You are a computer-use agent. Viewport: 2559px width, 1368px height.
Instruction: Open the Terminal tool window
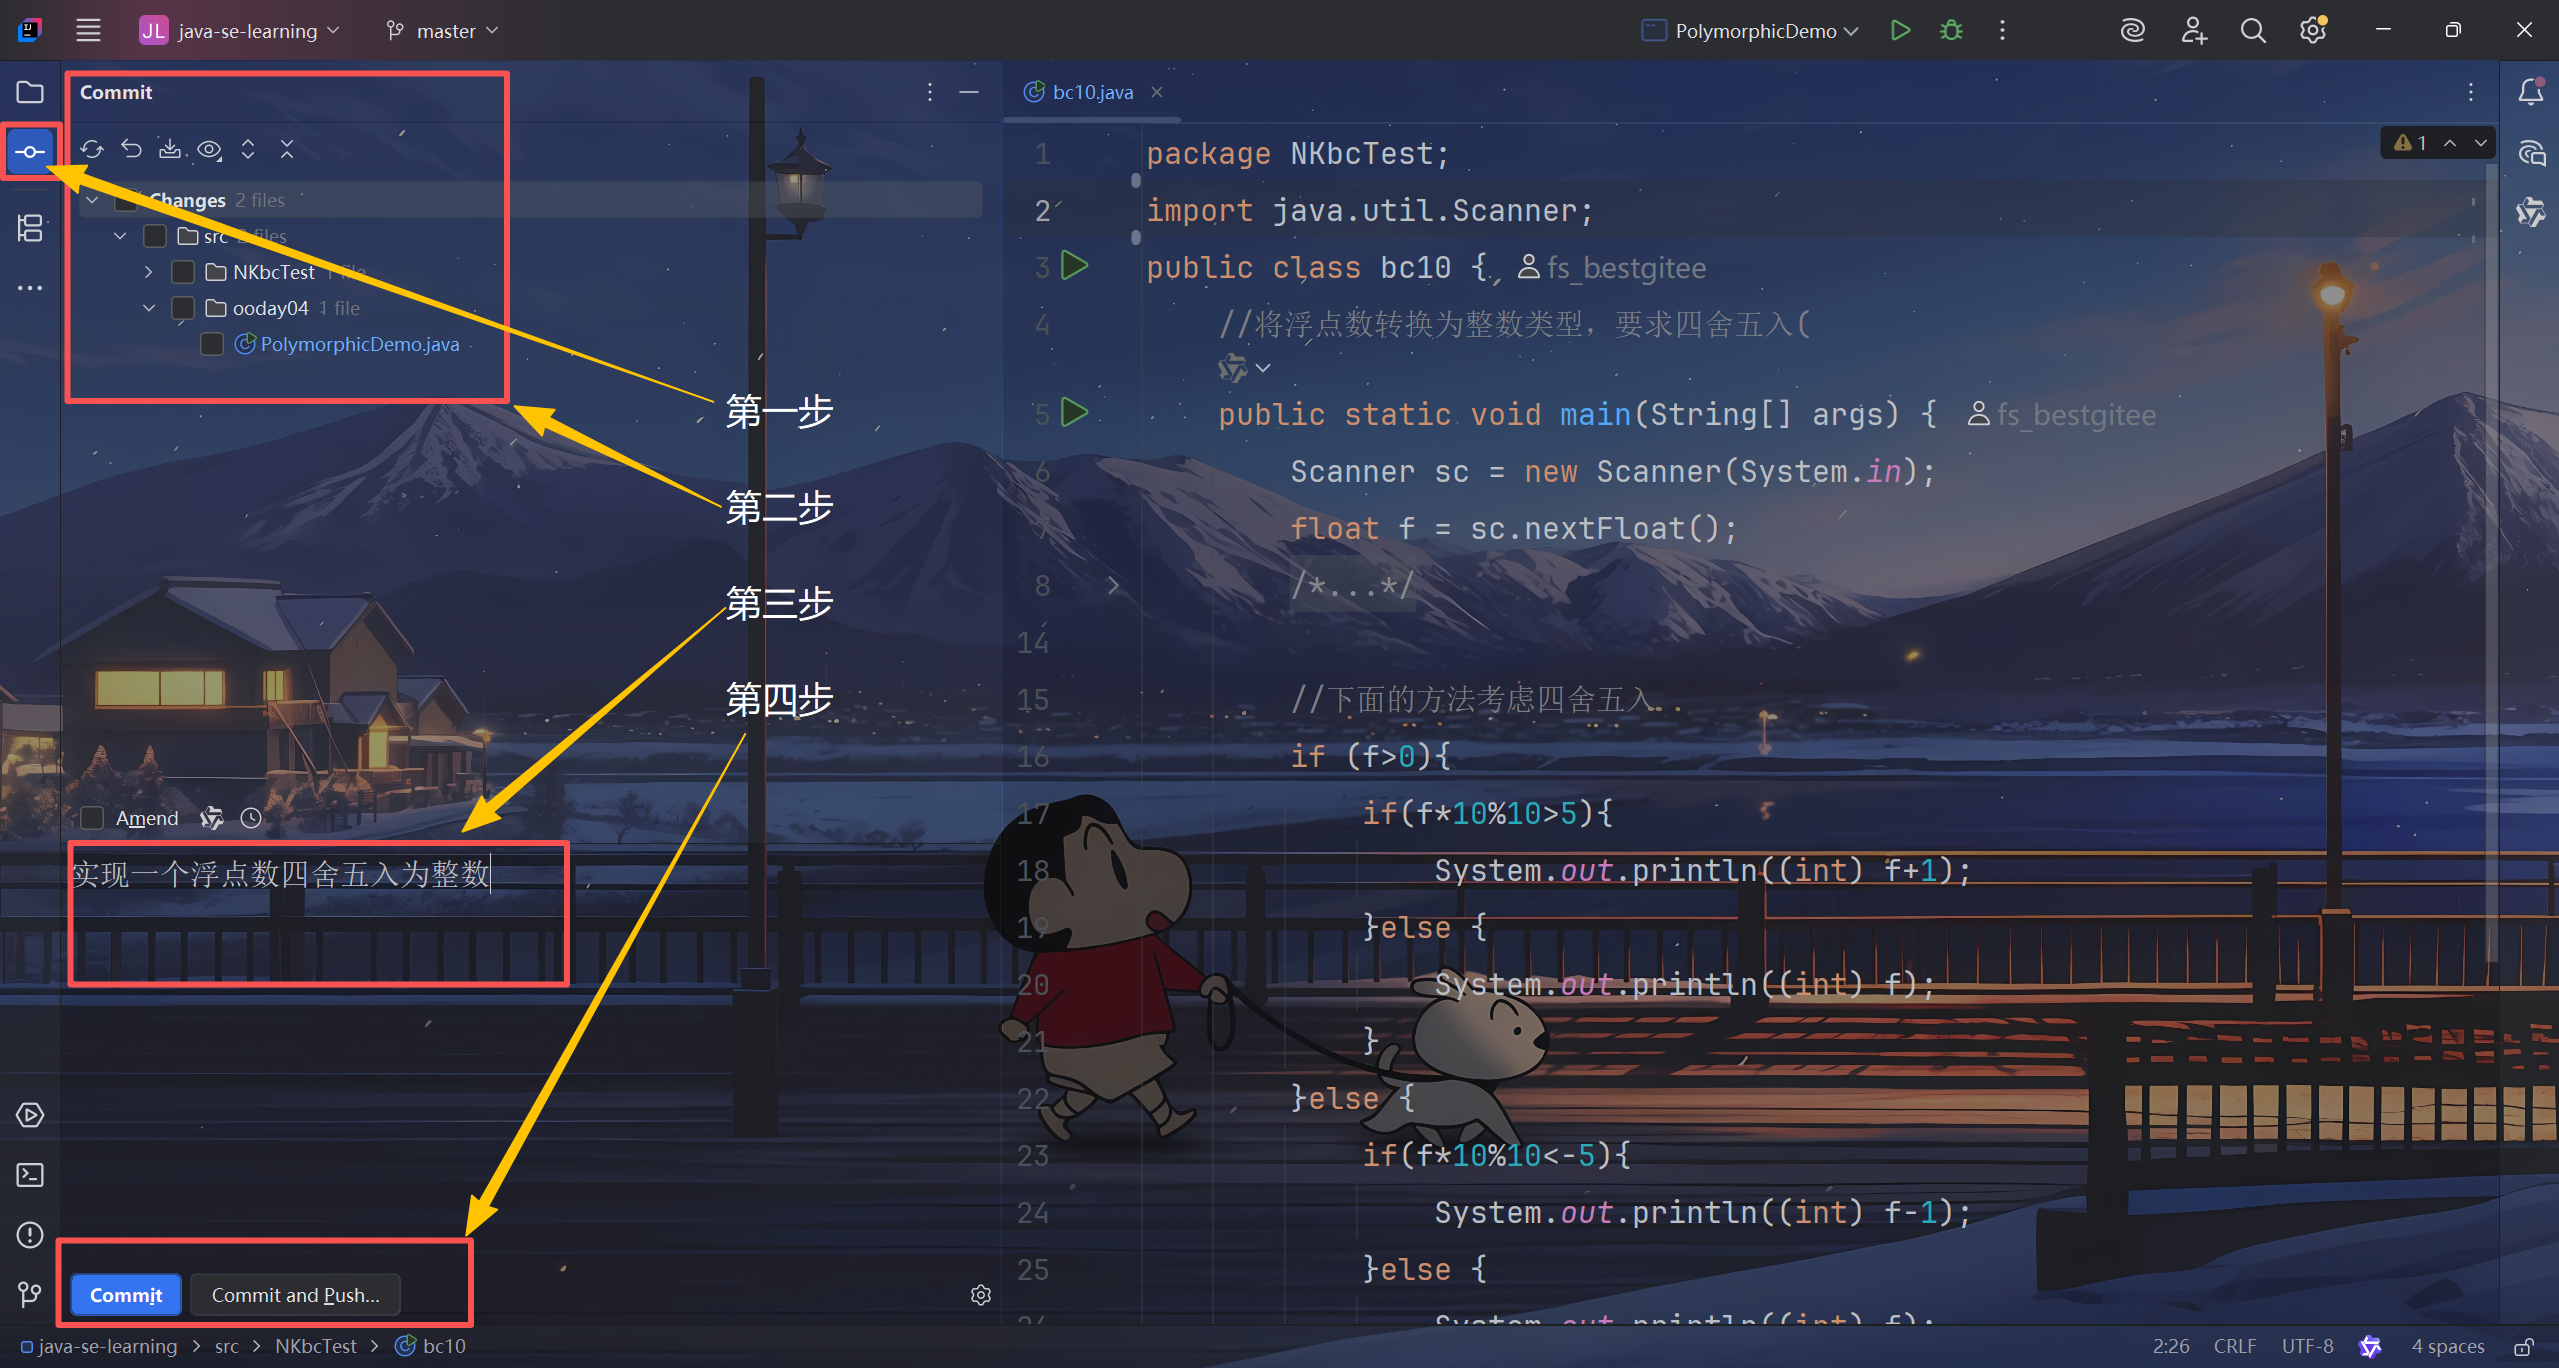[30, 1175]
